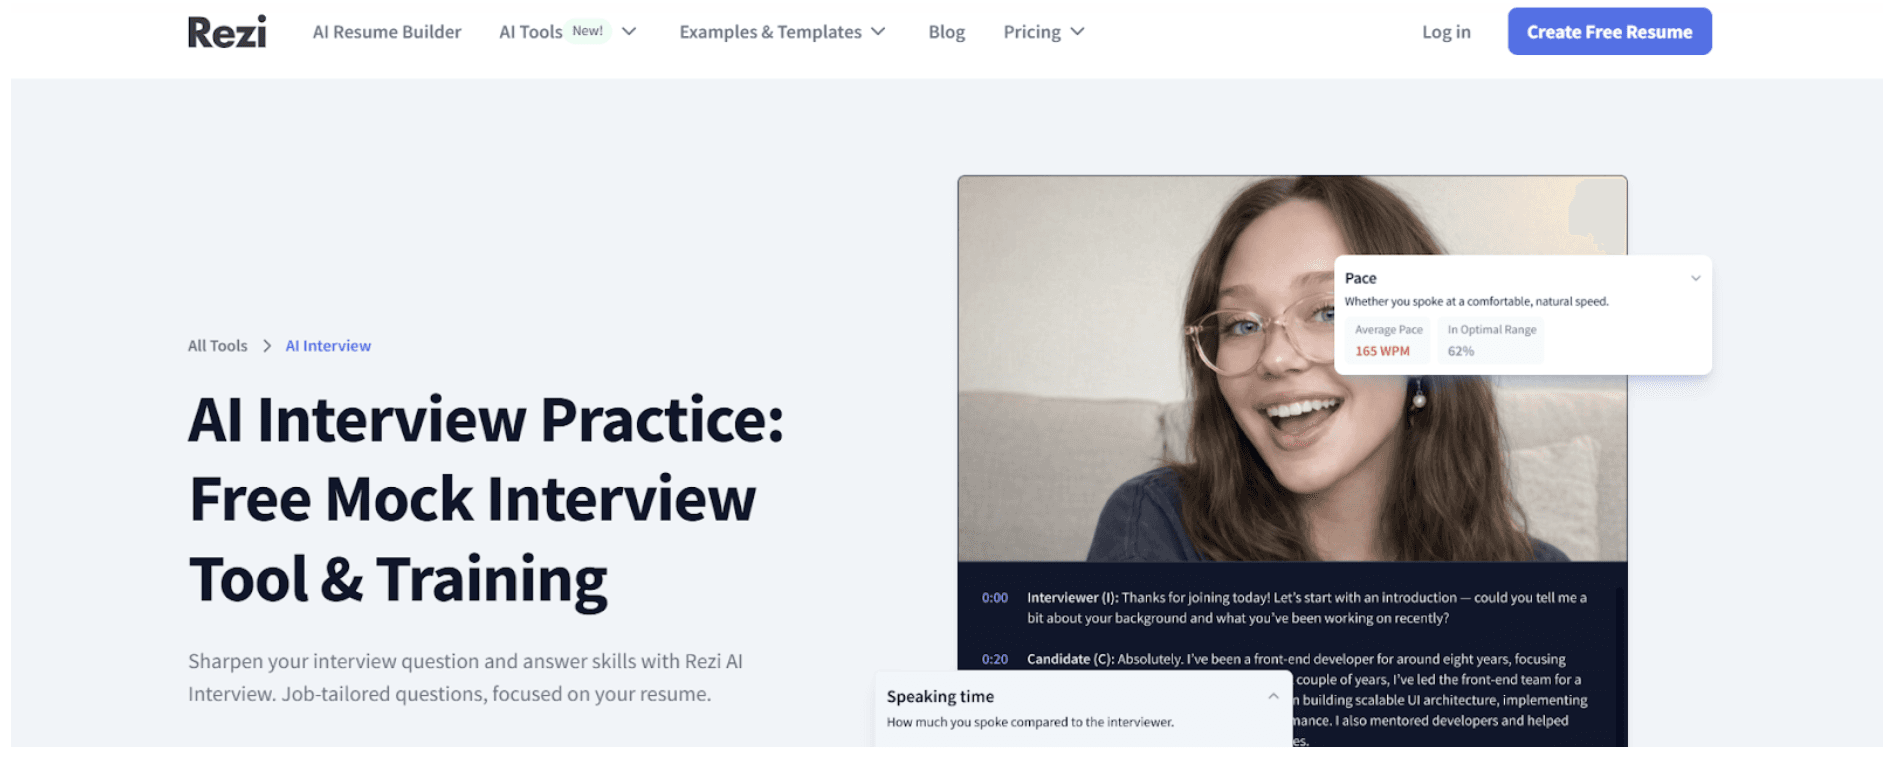The image size is (1896, 758).
Task: Click the 62% optimal range stat
Action: (x=1461, y=351)
